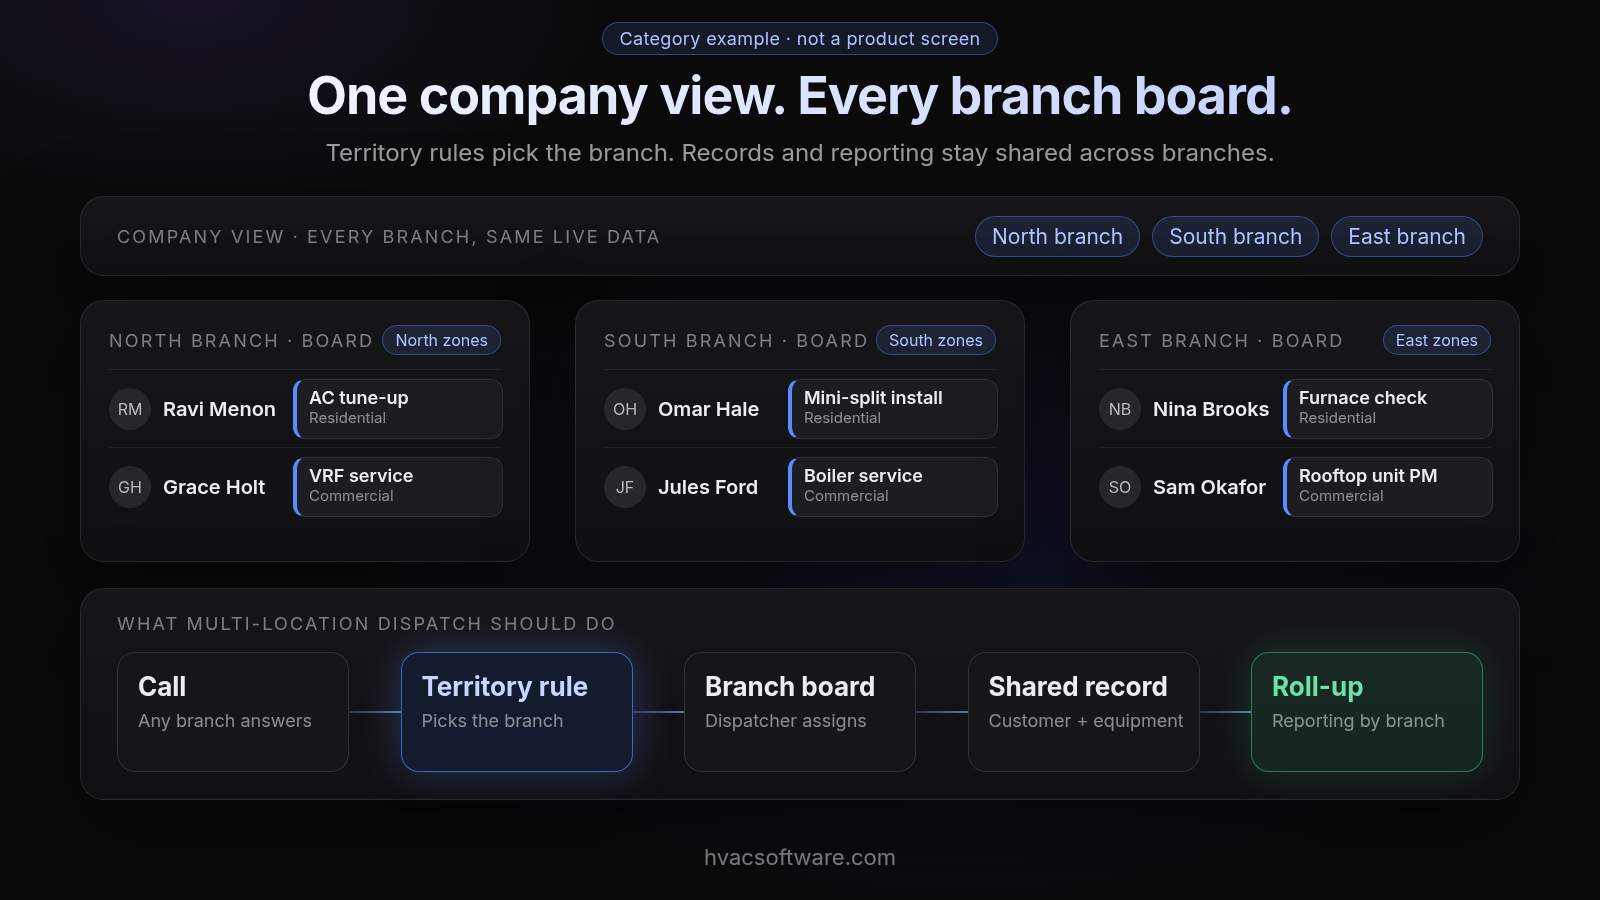The width and height of the screenshot is (1600, 900).
Task: Click the Branch board step card
Action: tap(800, 712)
